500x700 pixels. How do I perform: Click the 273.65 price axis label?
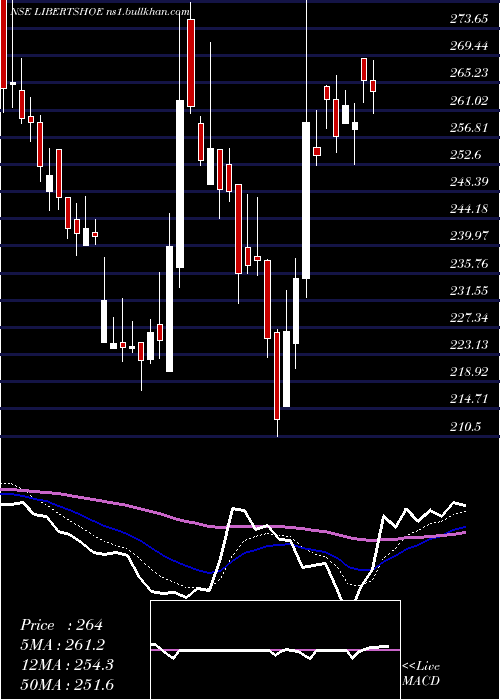pyautogui.click(x=469, y=19)
